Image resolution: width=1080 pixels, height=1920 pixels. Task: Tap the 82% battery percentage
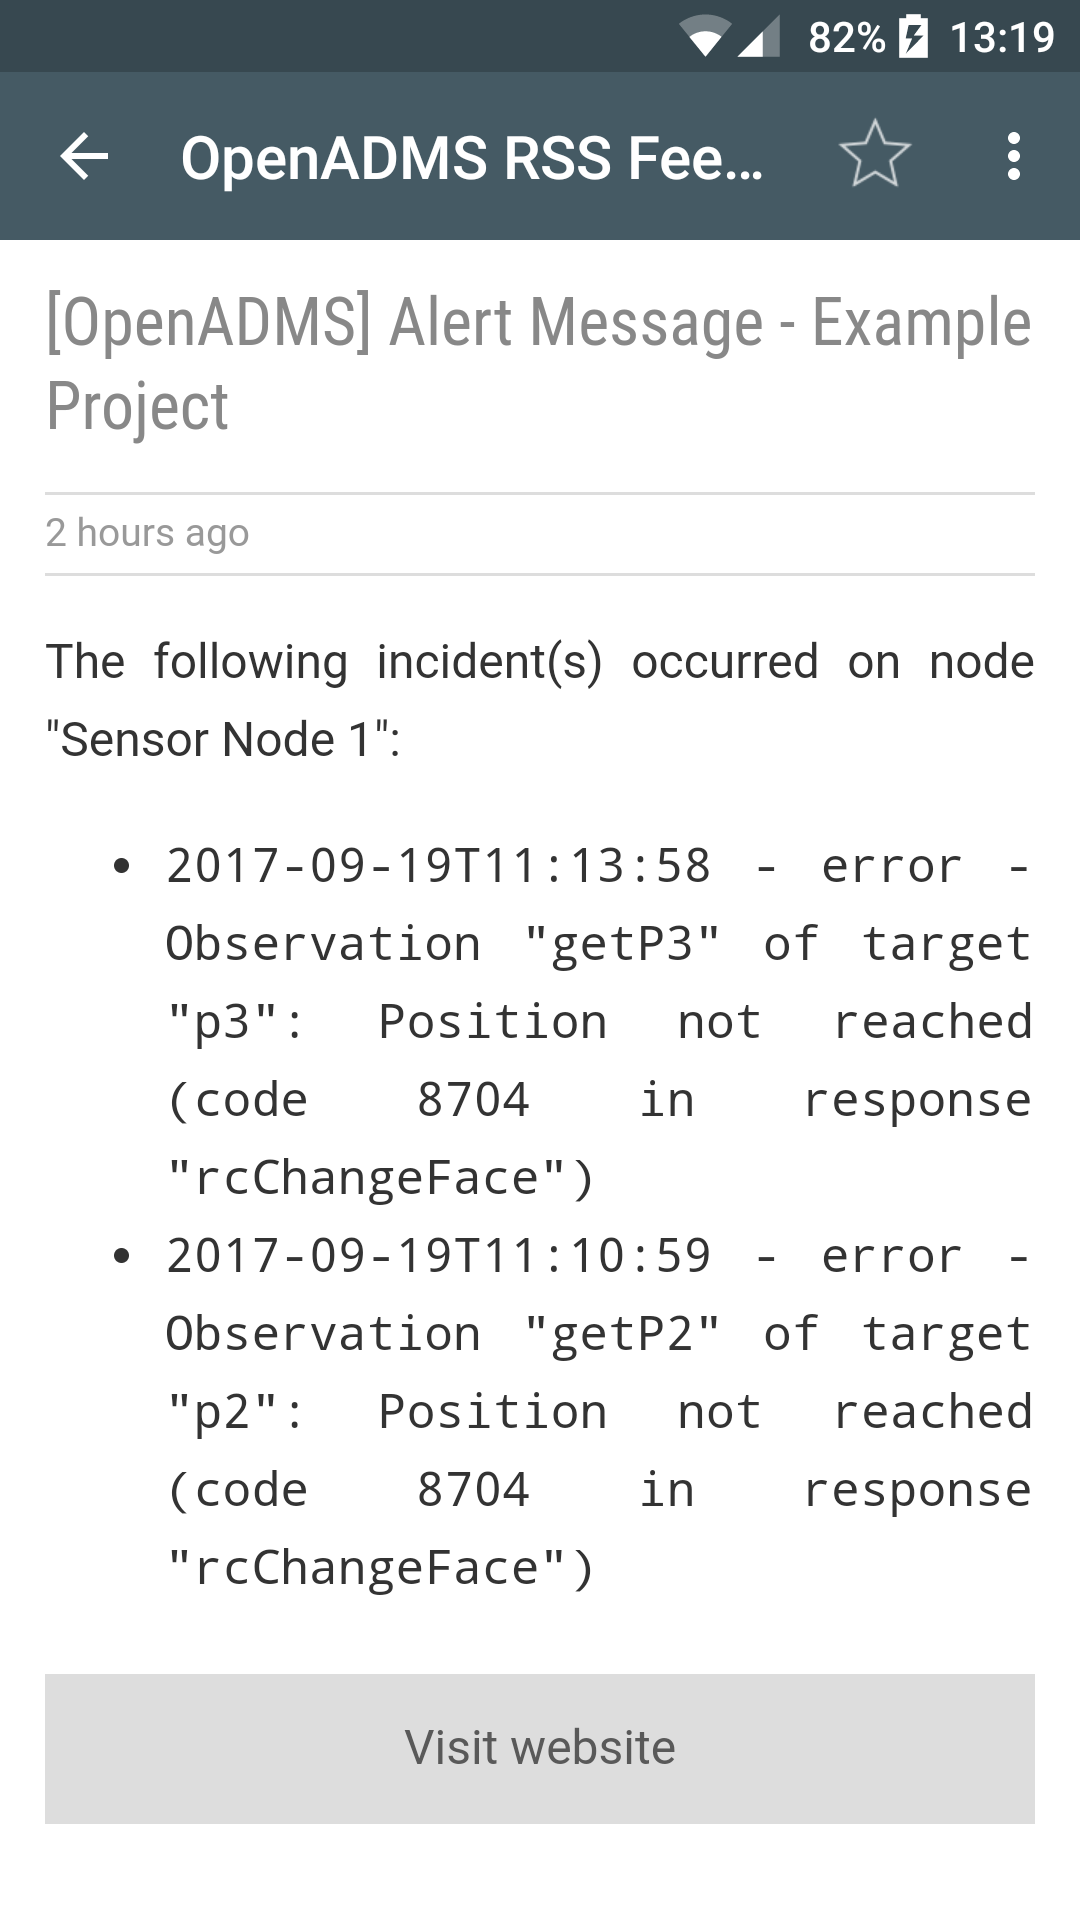(x=846, y=37)
